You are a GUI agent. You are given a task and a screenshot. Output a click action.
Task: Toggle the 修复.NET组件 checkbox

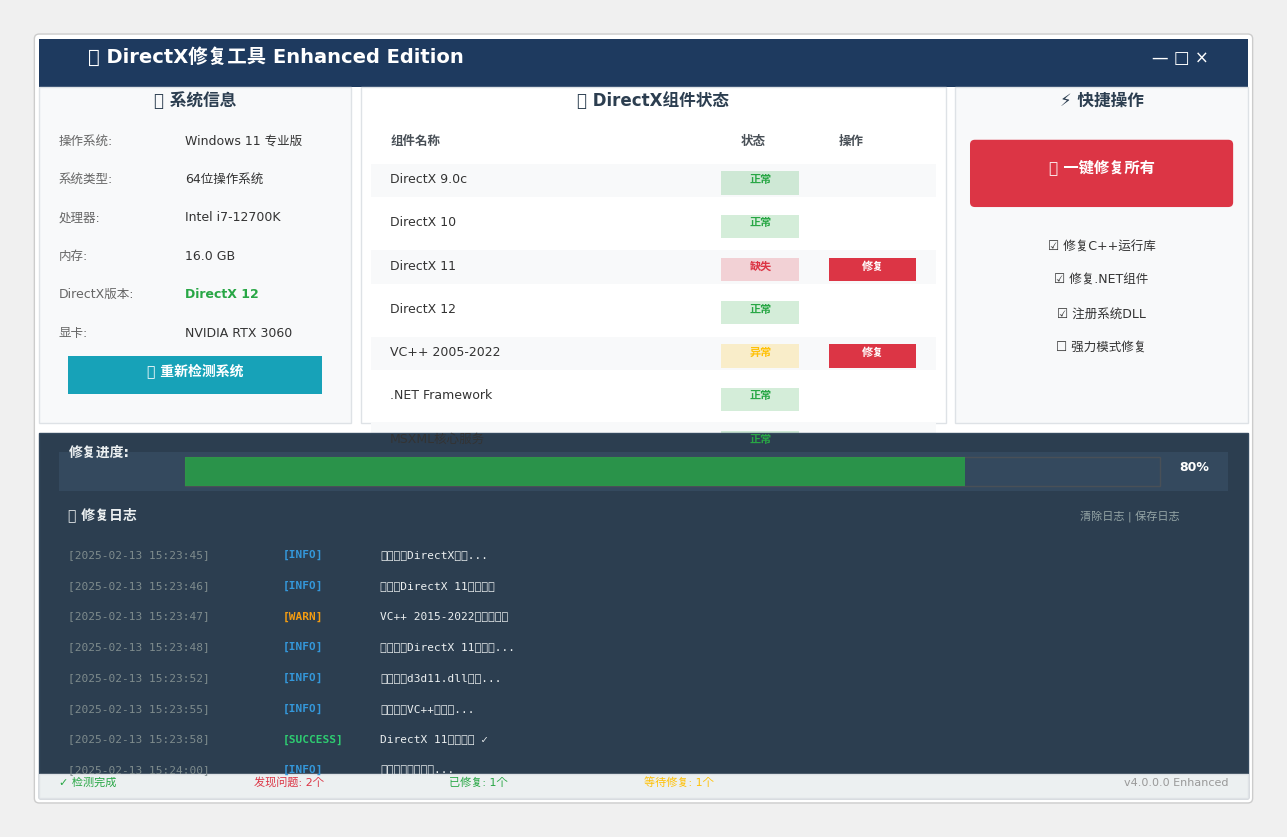pyautogui.click(x=1060, y=280)
